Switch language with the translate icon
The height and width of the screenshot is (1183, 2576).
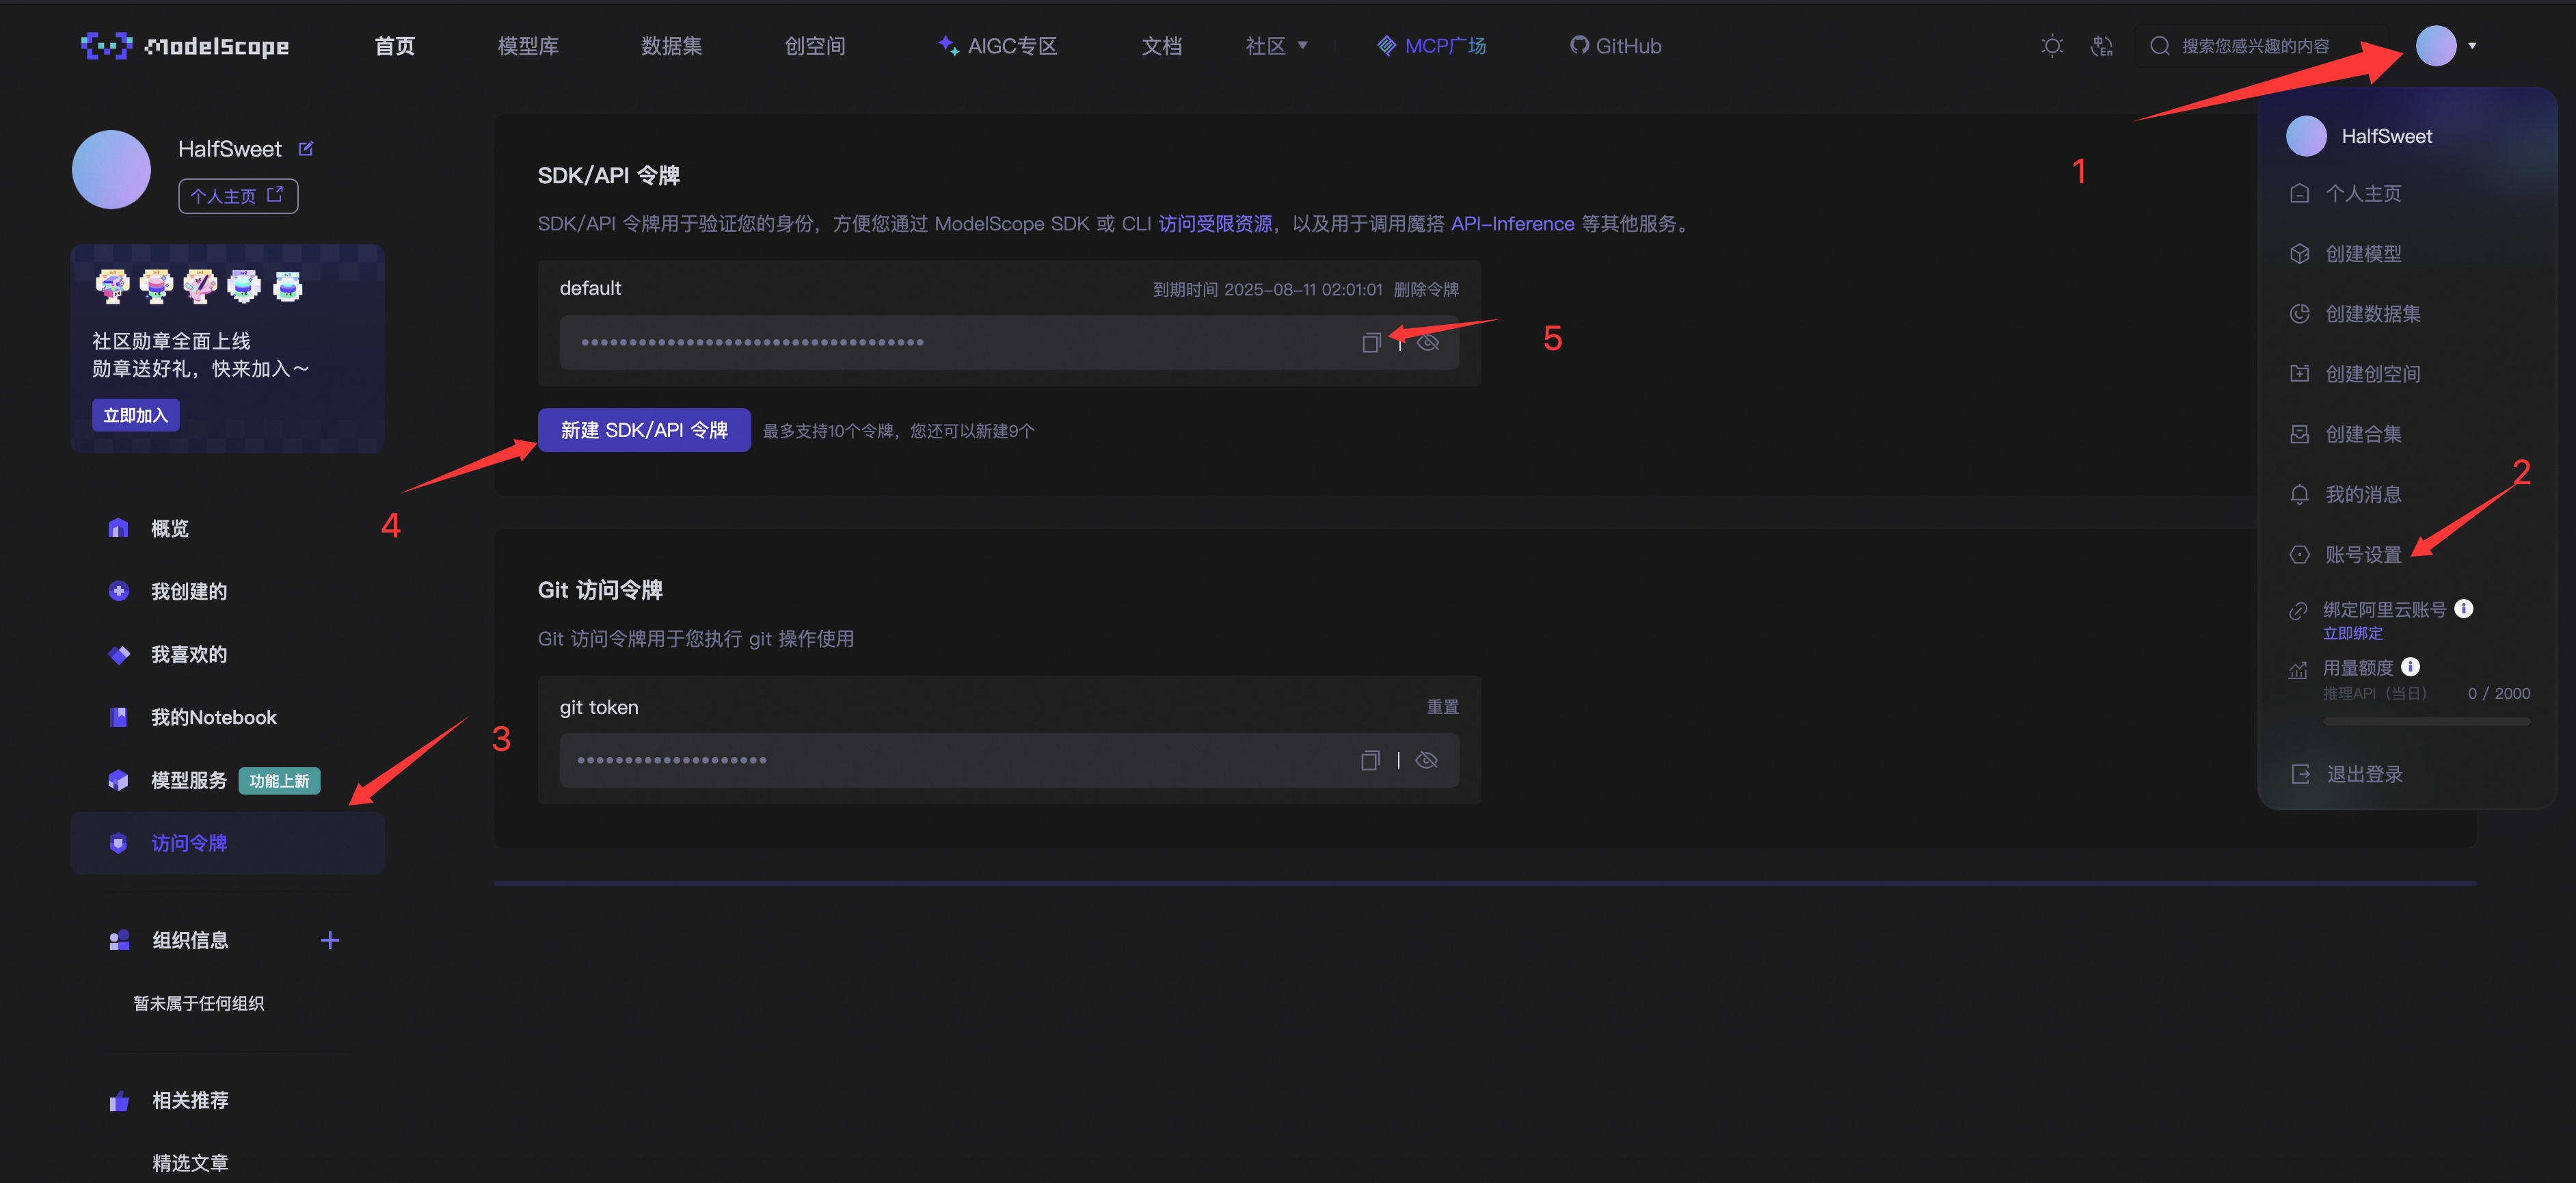pos(2102,46)
